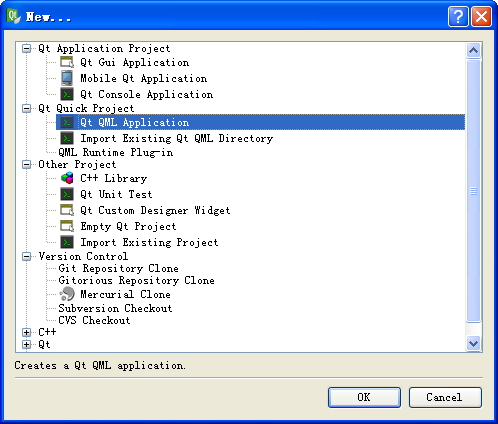Select Mercurial Clone text
The image size is (498, 424).
(125, 294)
